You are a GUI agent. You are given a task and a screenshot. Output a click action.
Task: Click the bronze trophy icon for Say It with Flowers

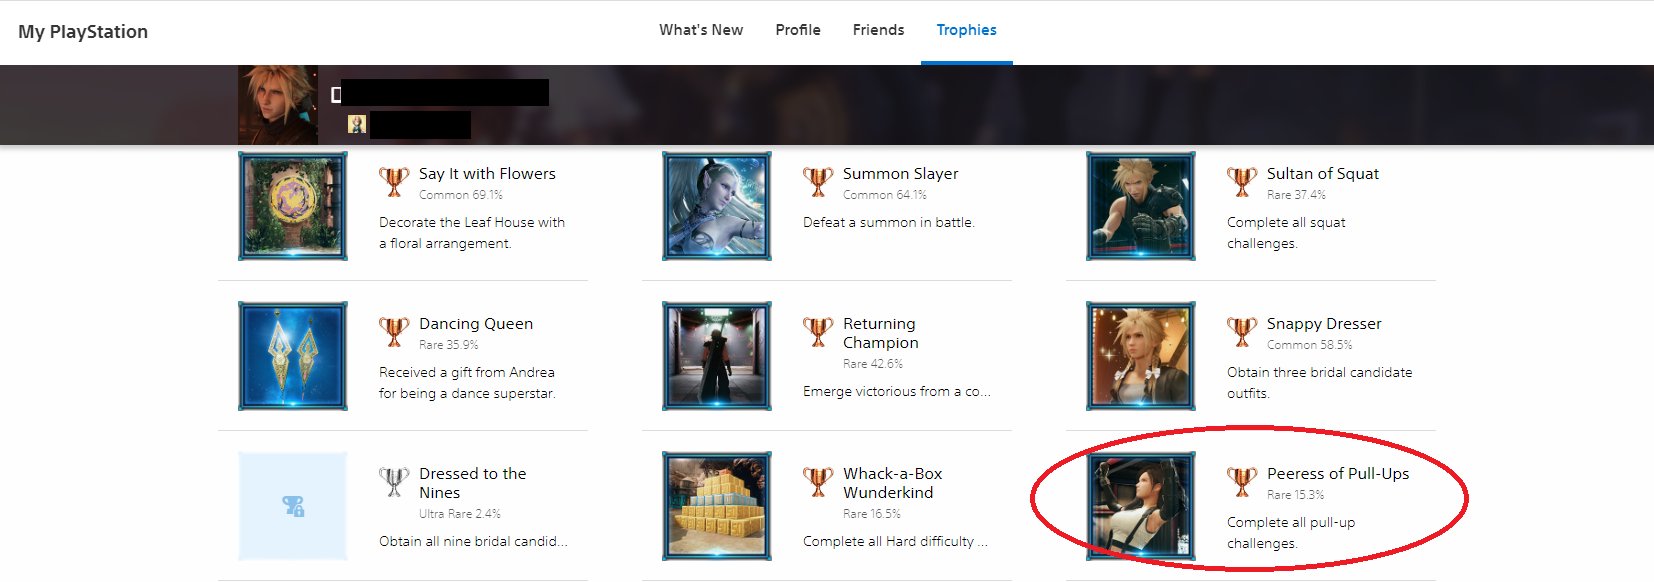click(x=394, y=181)
